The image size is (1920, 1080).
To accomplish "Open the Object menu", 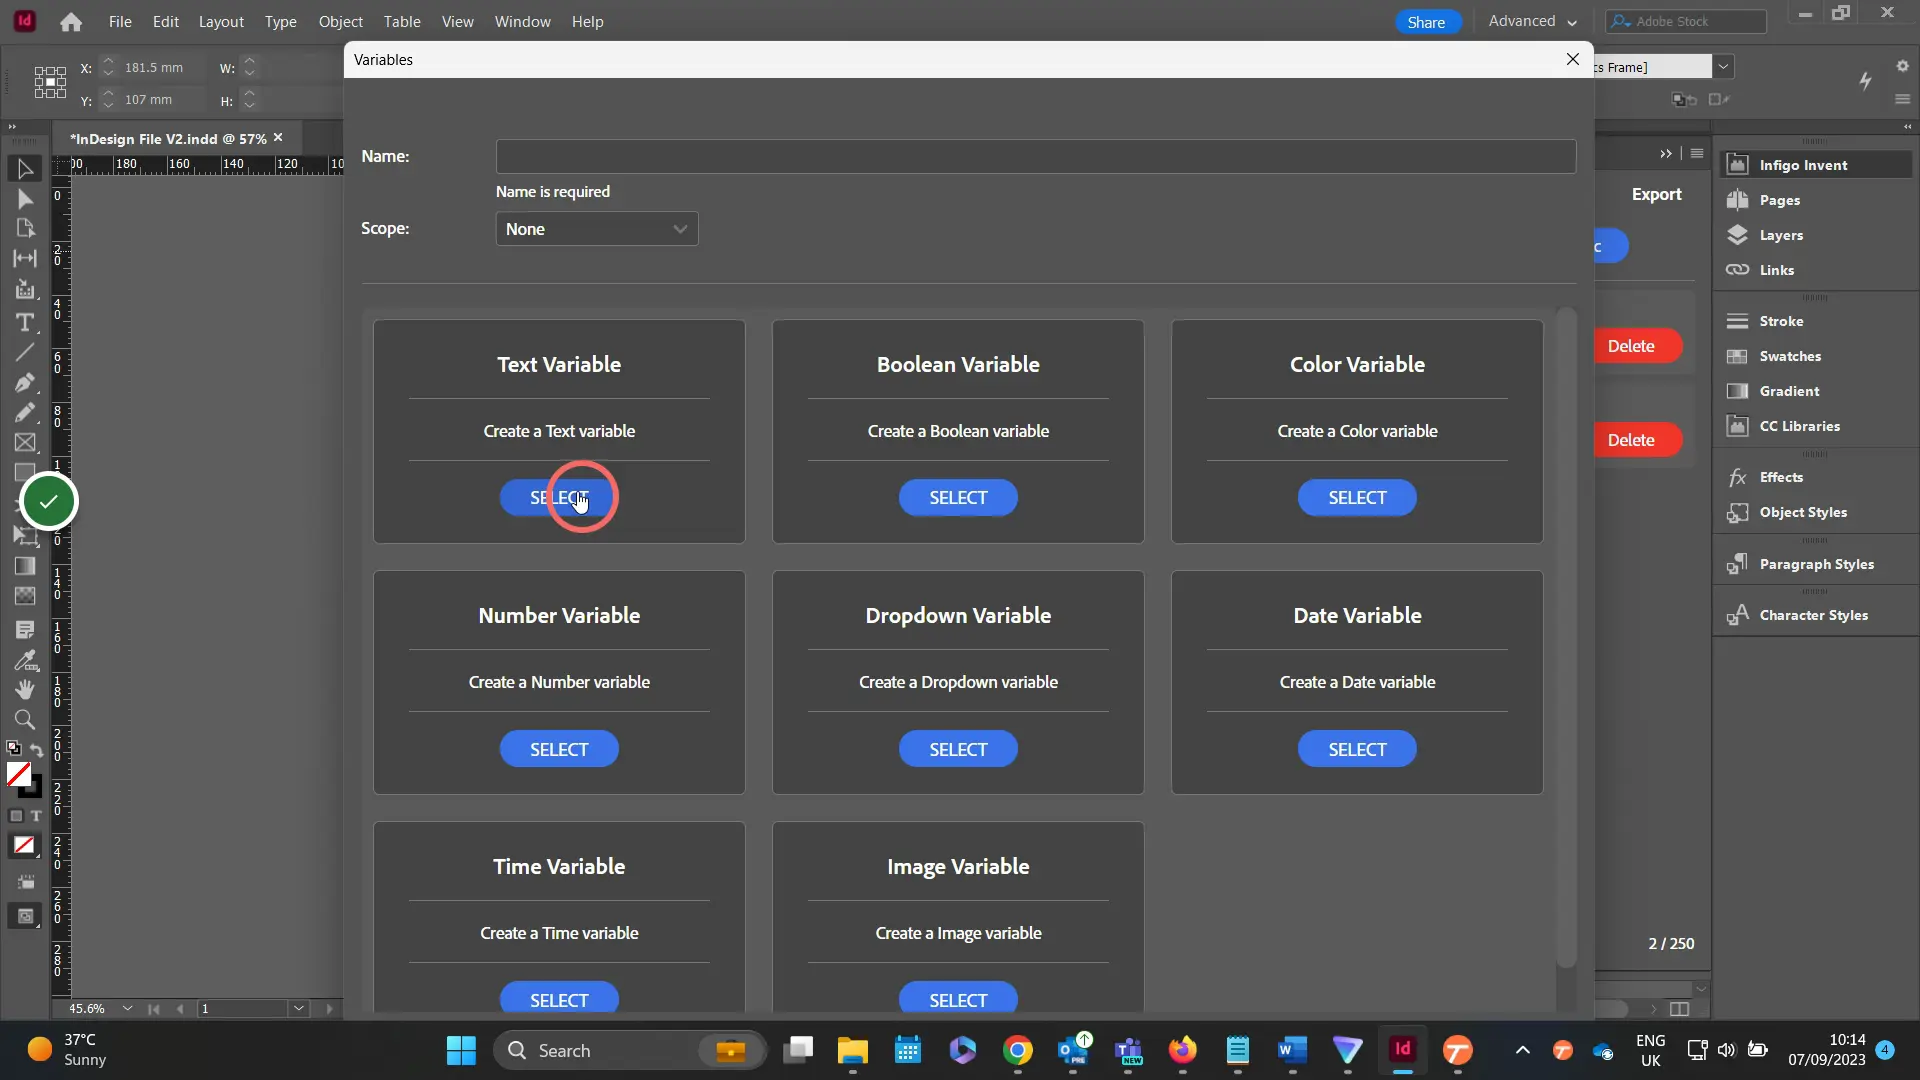I will coord(340,21).
